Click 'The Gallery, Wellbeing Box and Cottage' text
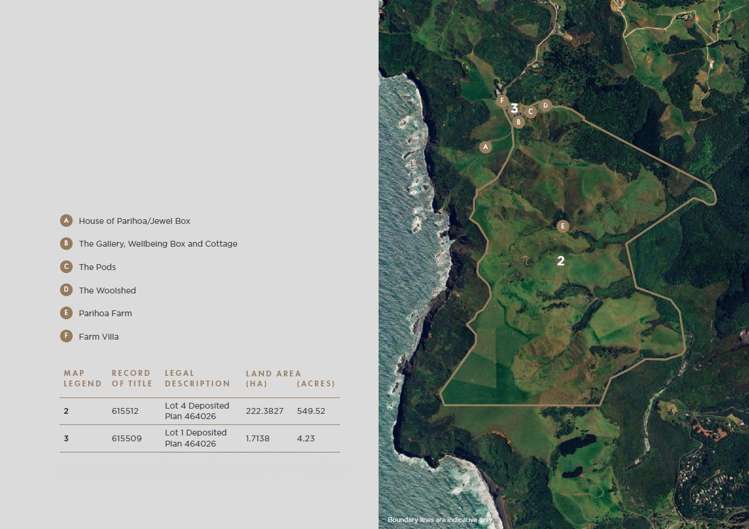749x529 pixels. click(x=158, y=244)
